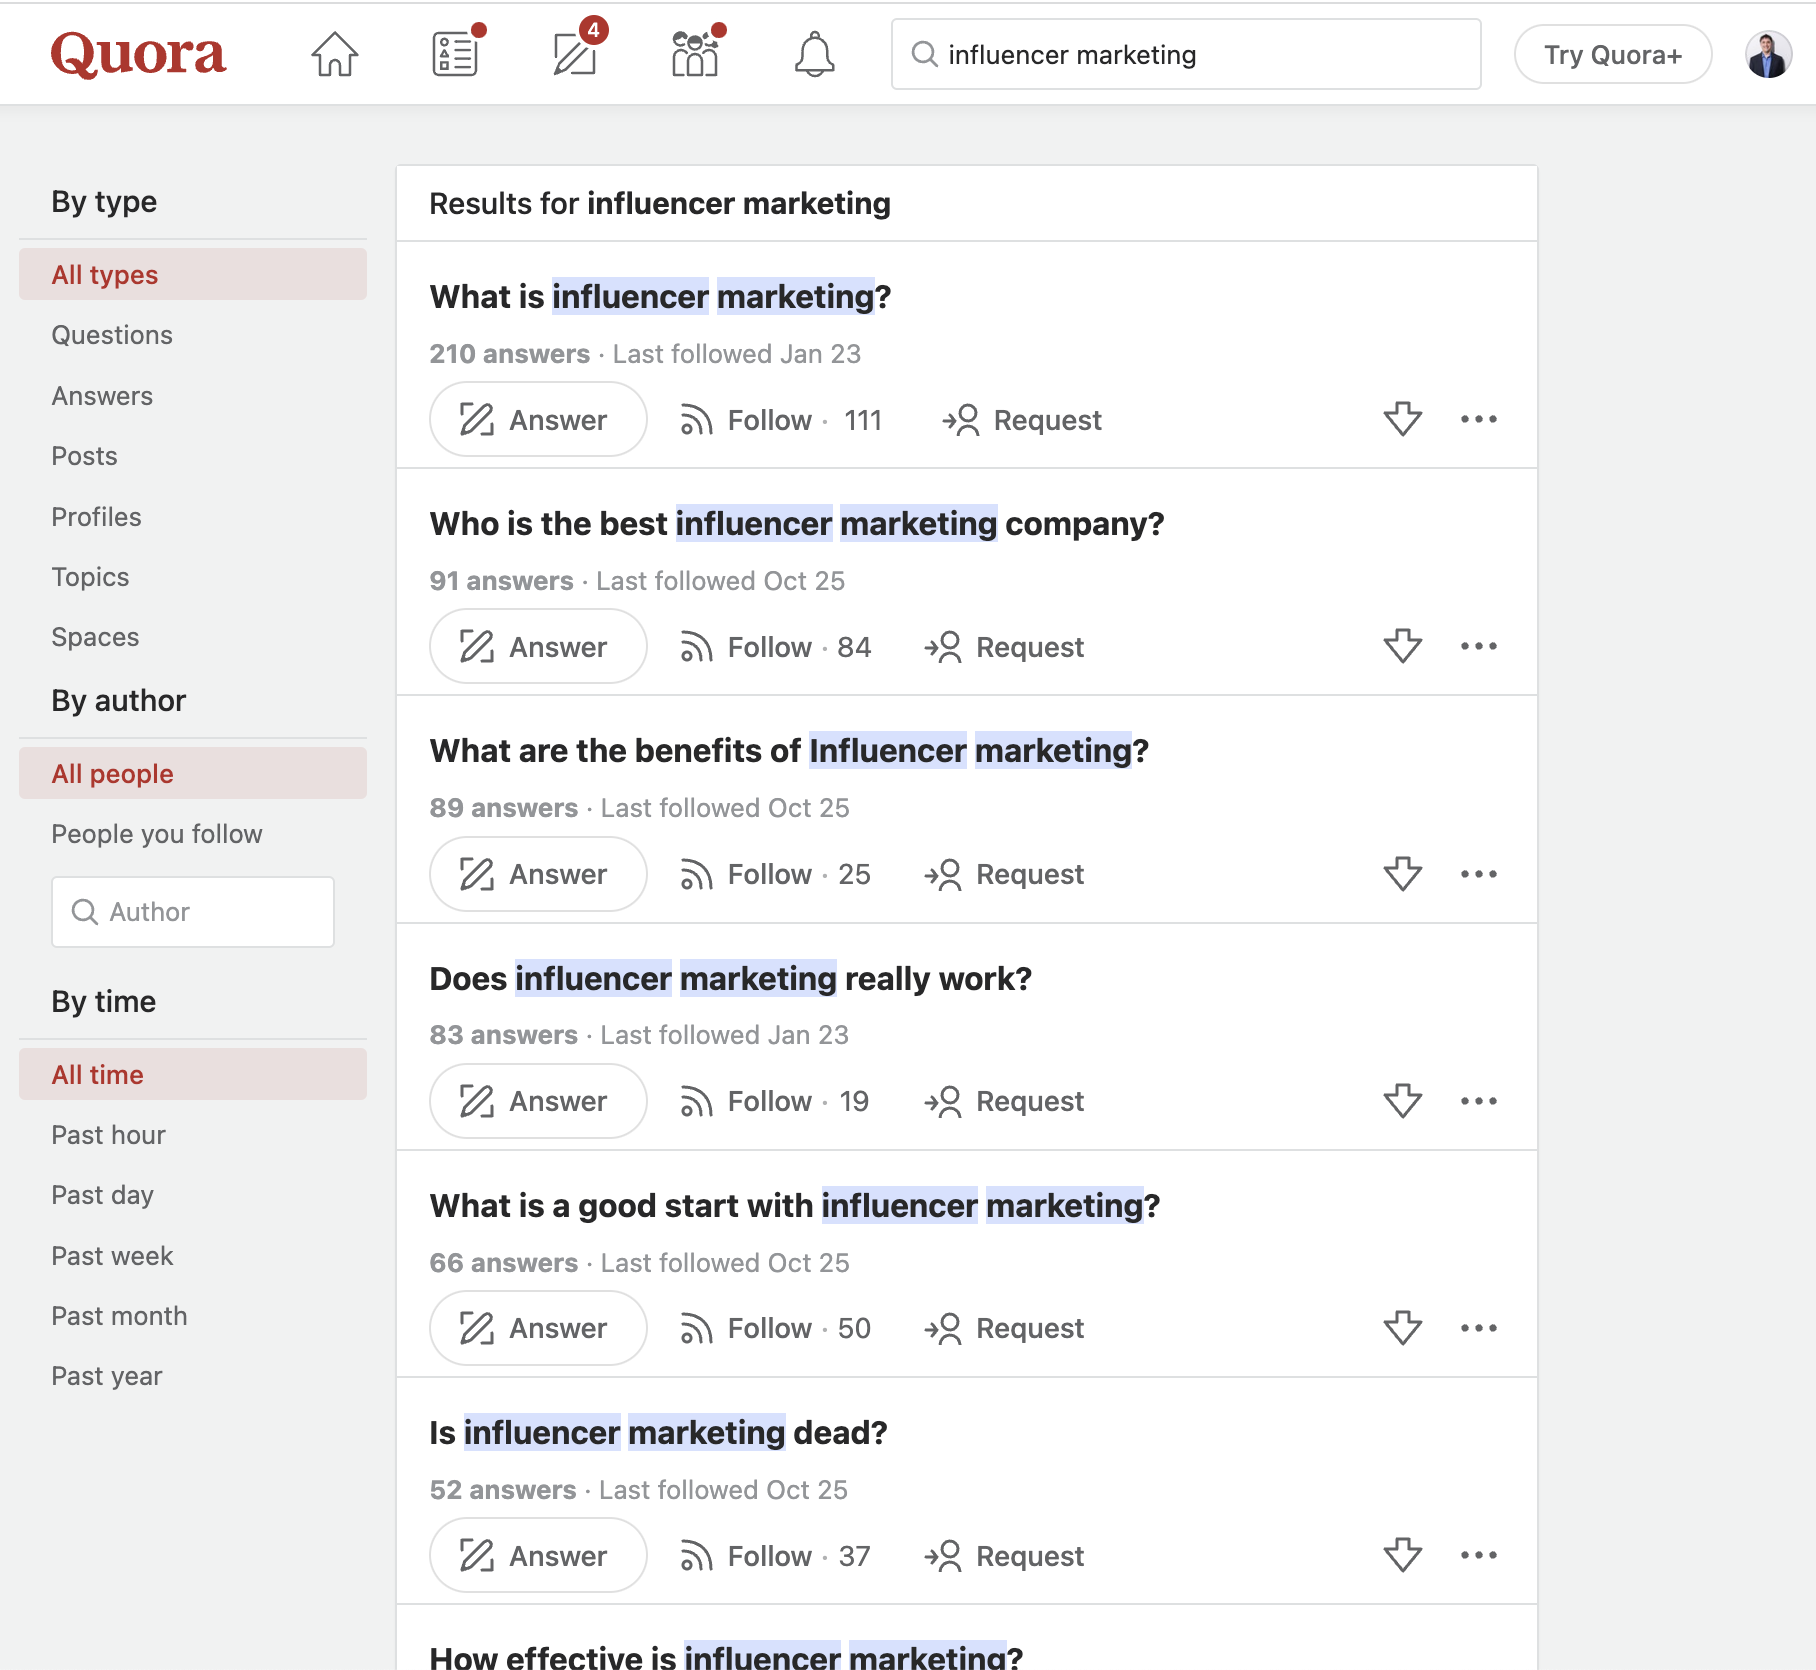Downvote 'What is influencer marketing?'
This screenshot has width=1816, height=1670.
pos(1403,419)
